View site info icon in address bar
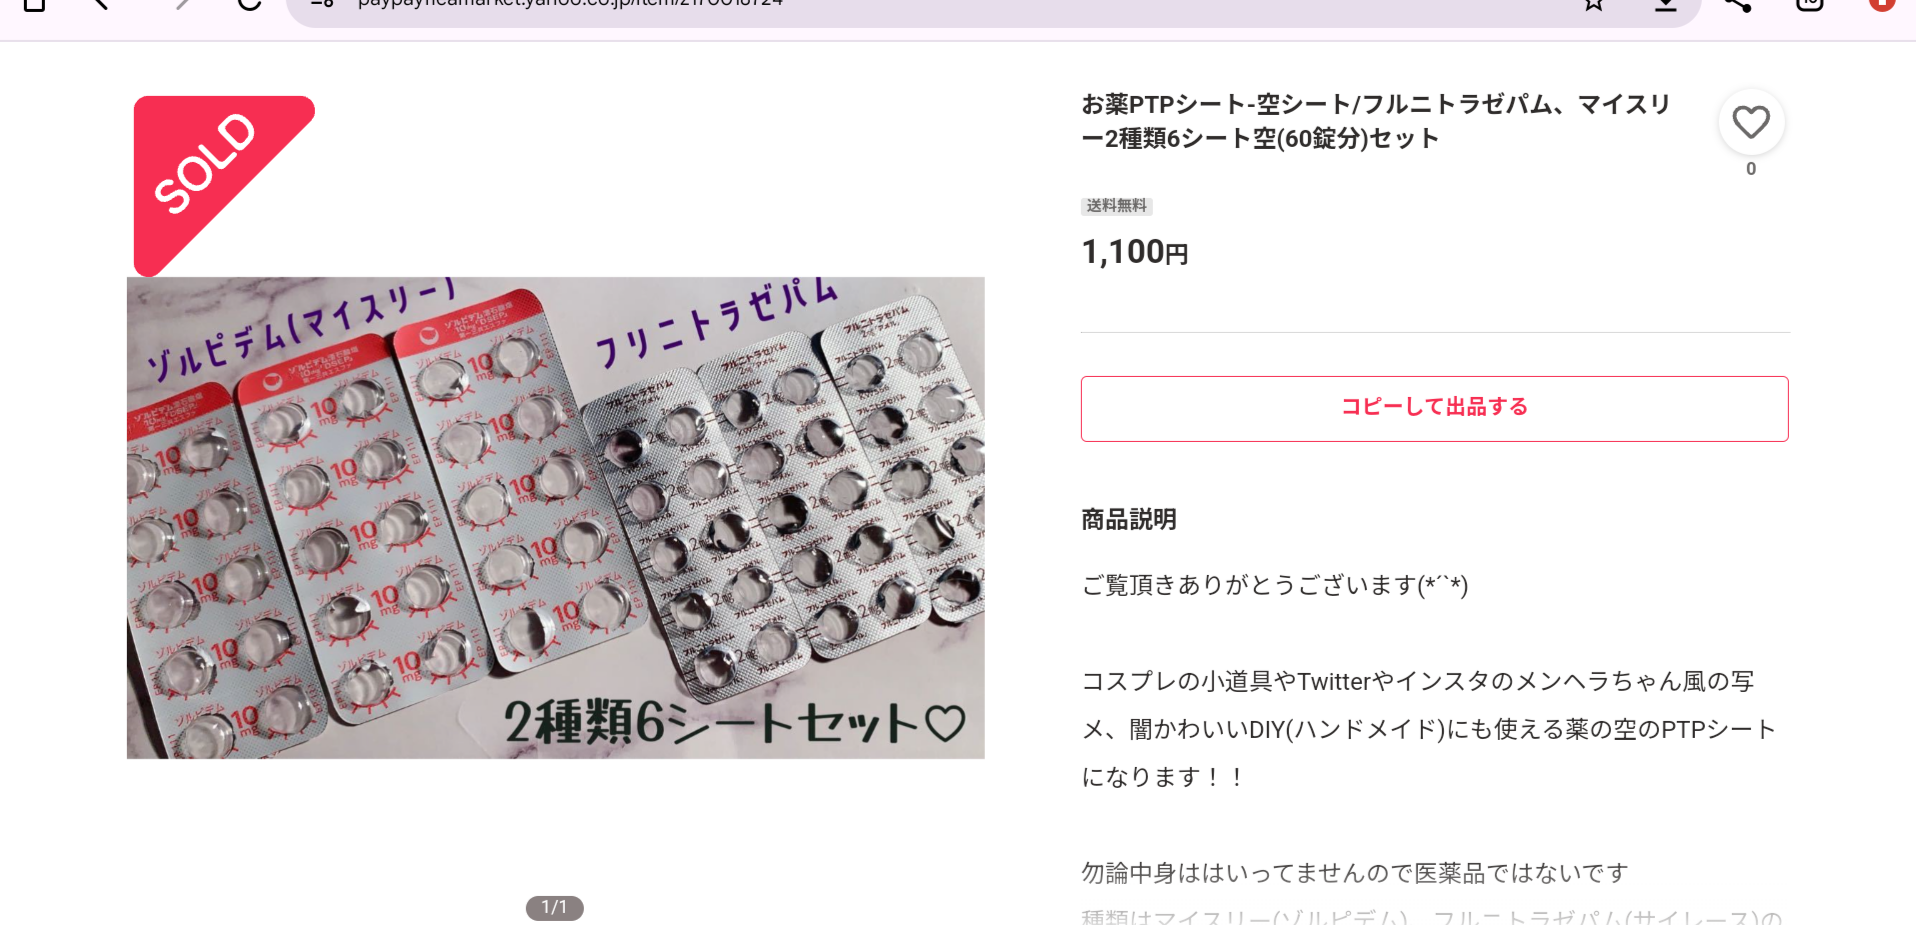Image resolution: width=1916 pixels, height=925 pixels. tap(322, 4)
